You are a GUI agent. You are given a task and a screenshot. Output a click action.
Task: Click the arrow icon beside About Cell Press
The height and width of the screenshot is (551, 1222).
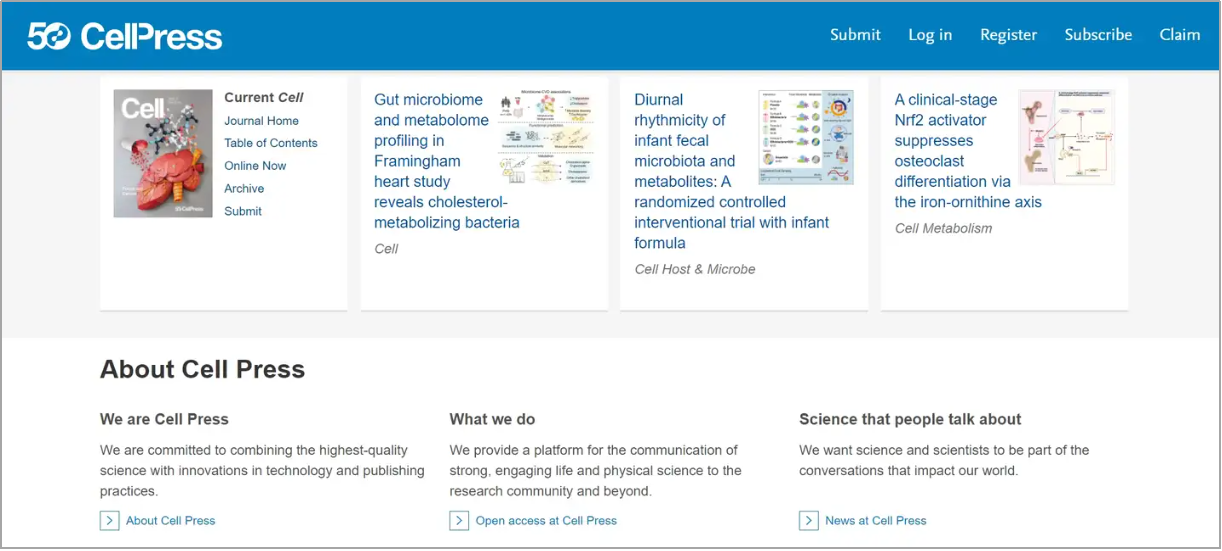[109, 520]
